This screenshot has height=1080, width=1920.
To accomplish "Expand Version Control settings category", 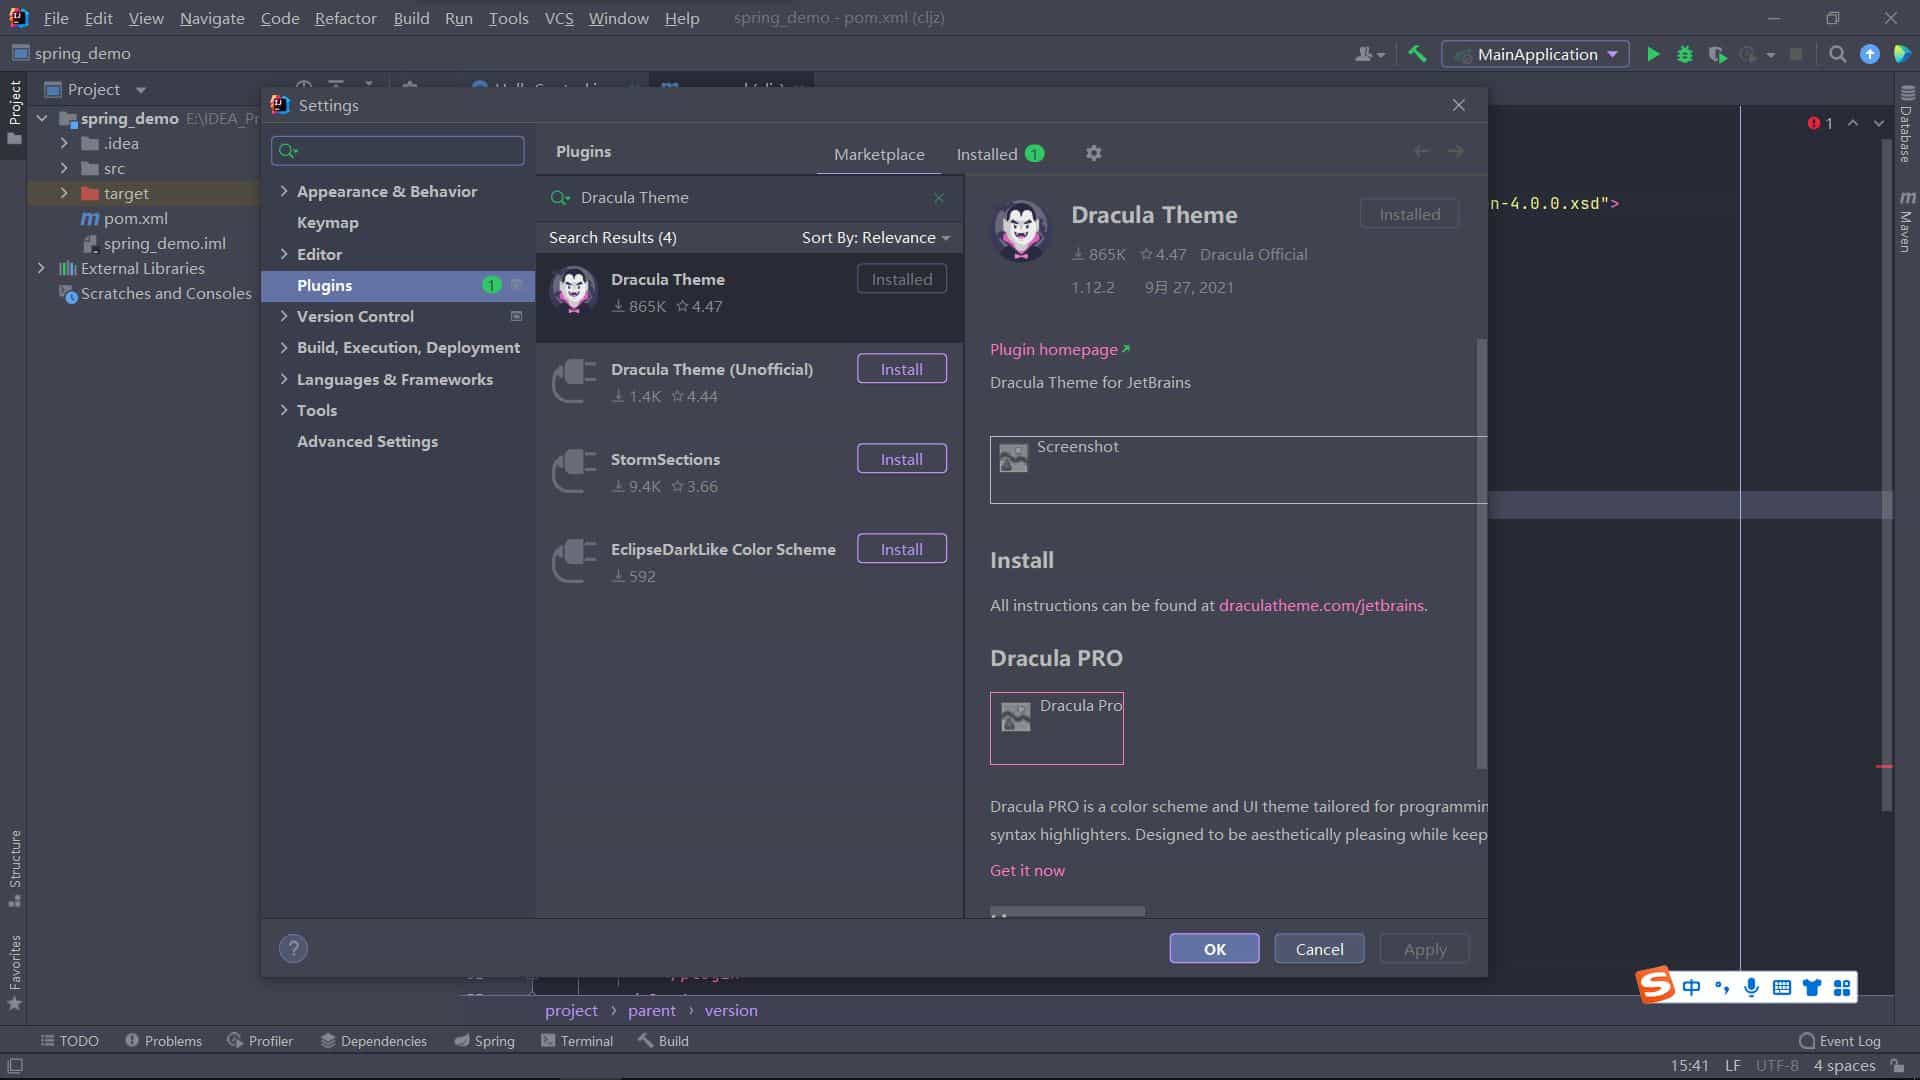I will pos(284,316).
